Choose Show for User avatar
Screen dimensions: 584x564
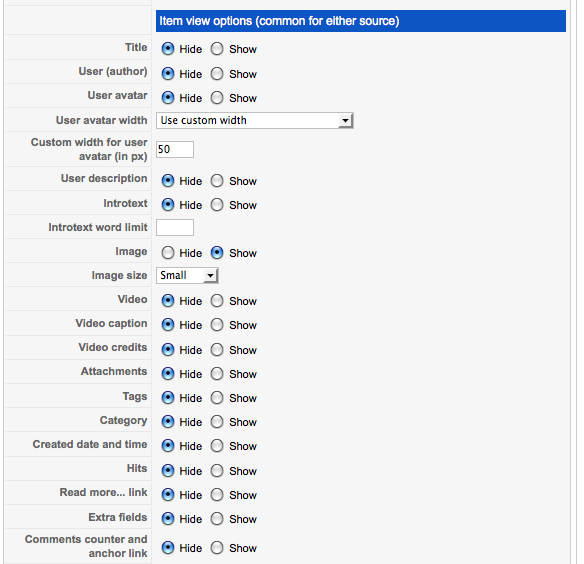point(217,98)
